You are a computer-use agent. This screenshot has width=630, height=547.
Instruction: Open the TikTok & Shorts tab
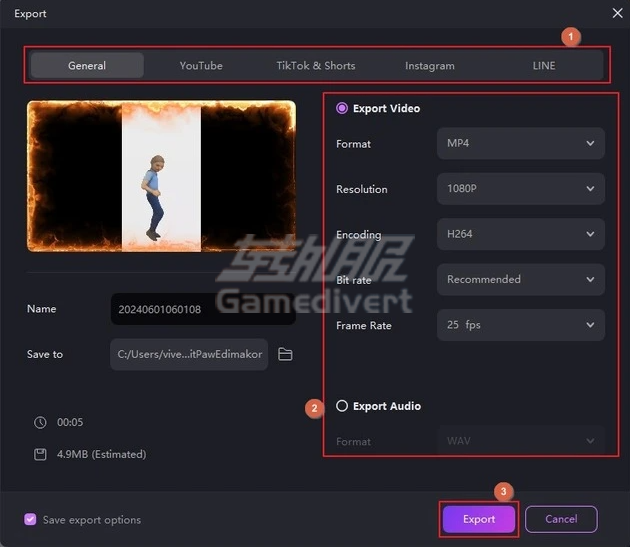(316, 66)
